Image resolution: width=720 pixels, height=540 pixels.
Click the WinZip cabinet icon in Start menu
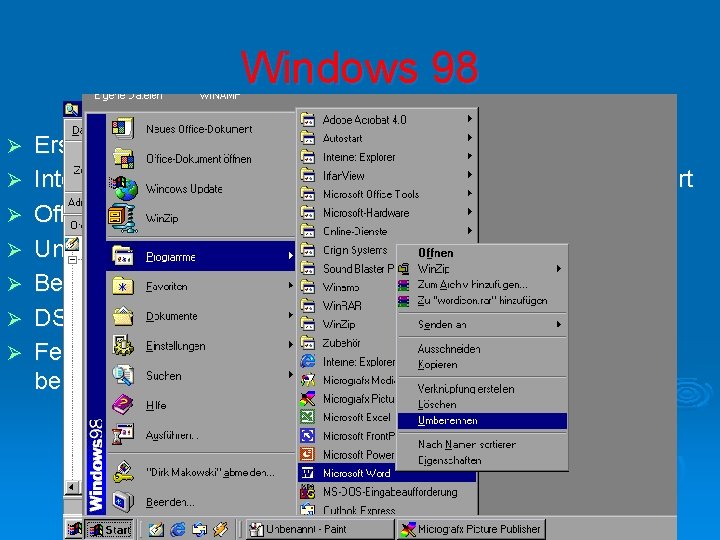pos(123,218)
